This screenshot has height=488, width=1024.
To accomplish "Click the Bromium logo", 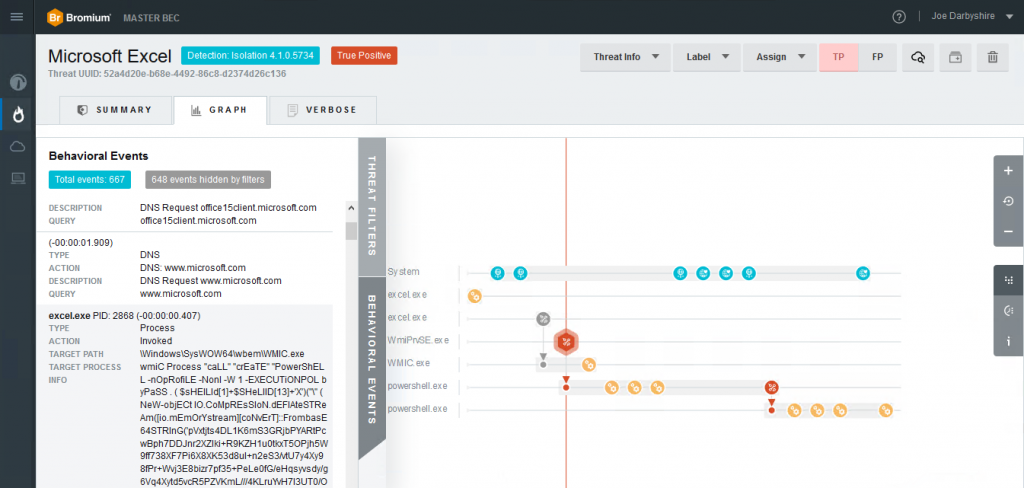I will (x=79, y=17).
